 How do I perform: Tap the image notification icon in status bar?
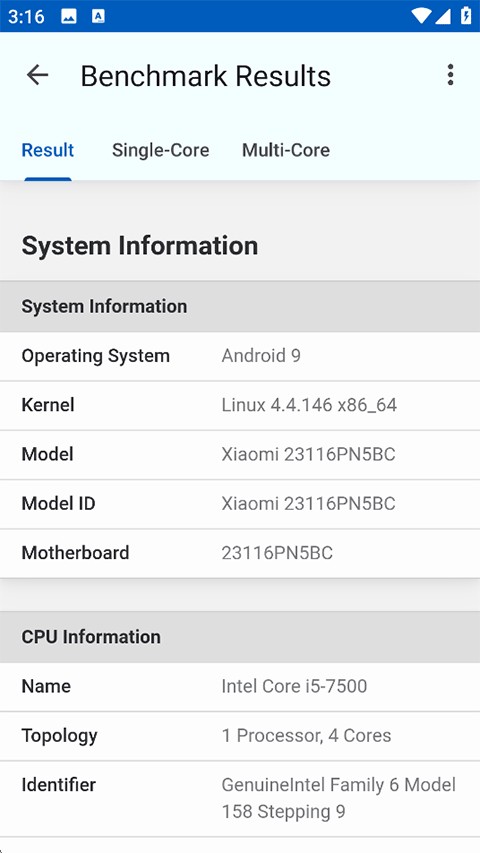click(69, 16)
